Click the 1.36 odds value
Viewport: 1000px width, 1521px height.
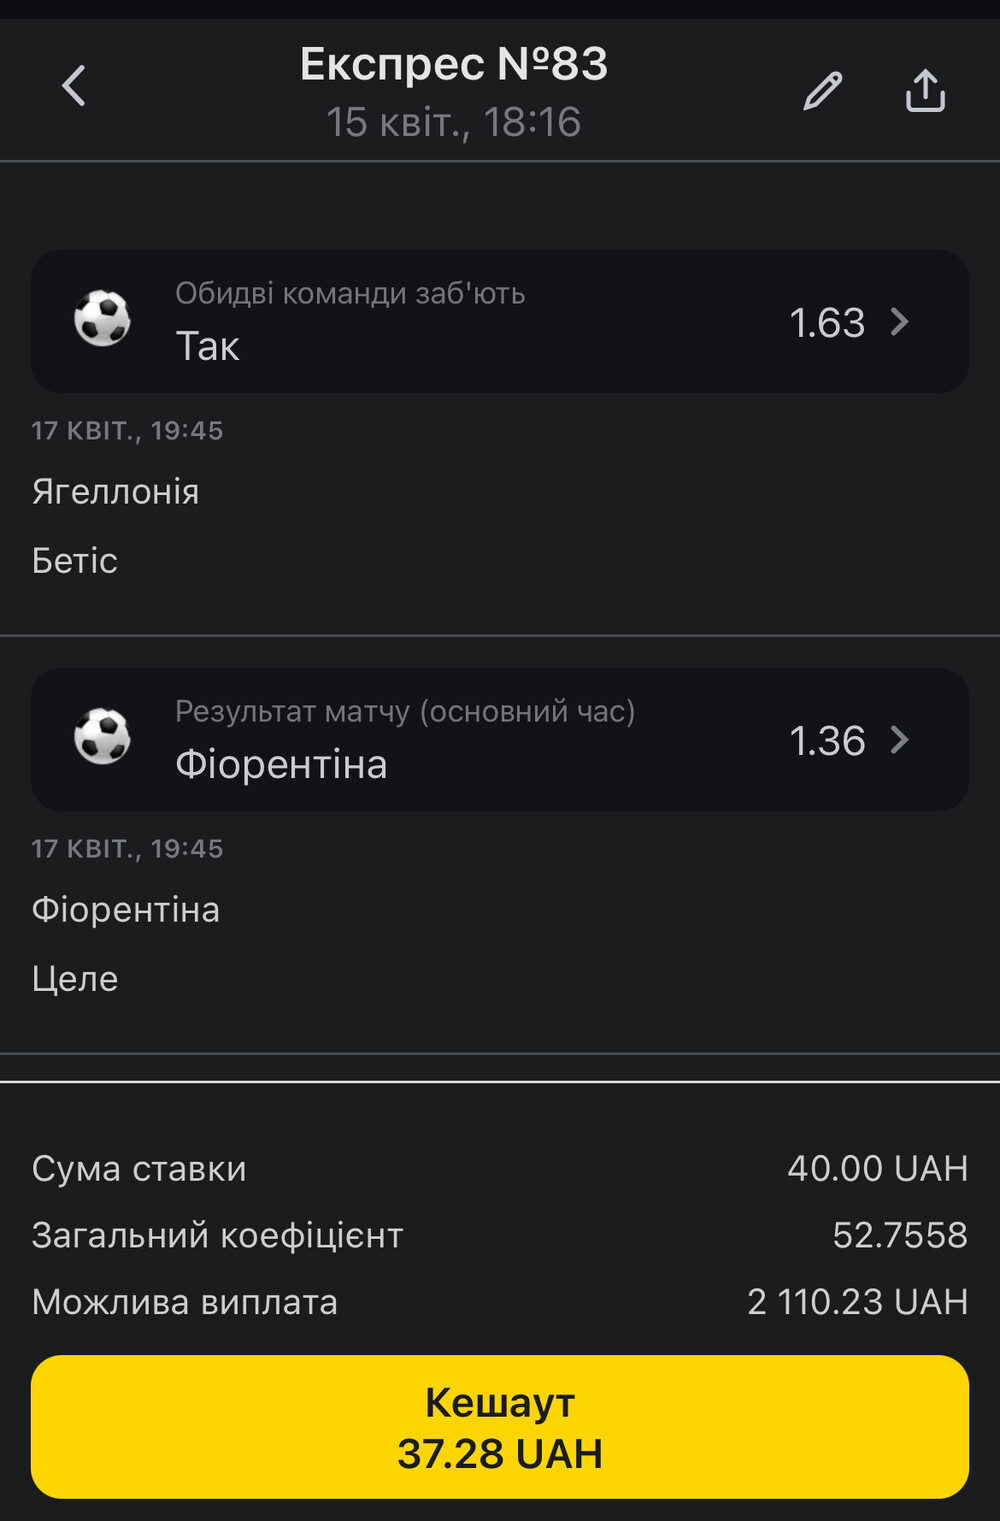click(x=827, y=741)
